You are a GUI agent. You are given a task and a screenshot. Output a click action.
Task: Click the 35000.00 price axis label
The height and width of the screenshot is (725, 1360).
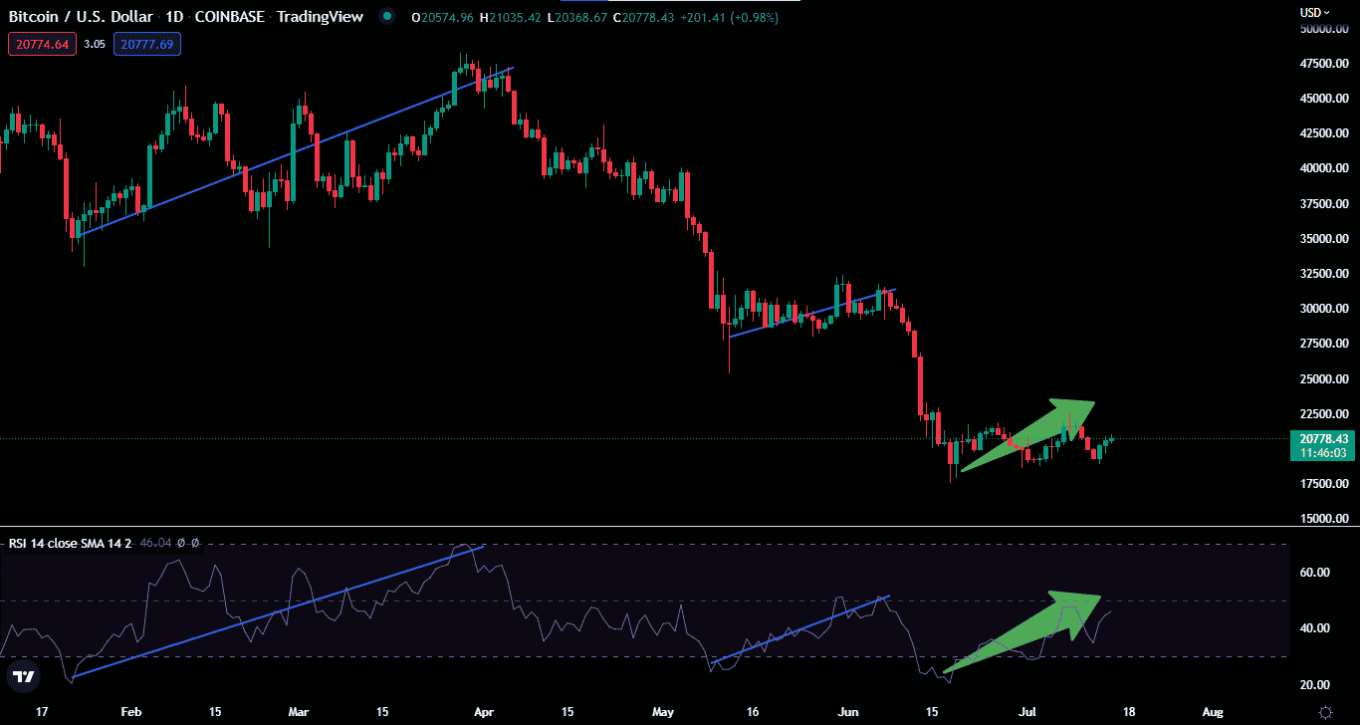(x=1324, y=239)
